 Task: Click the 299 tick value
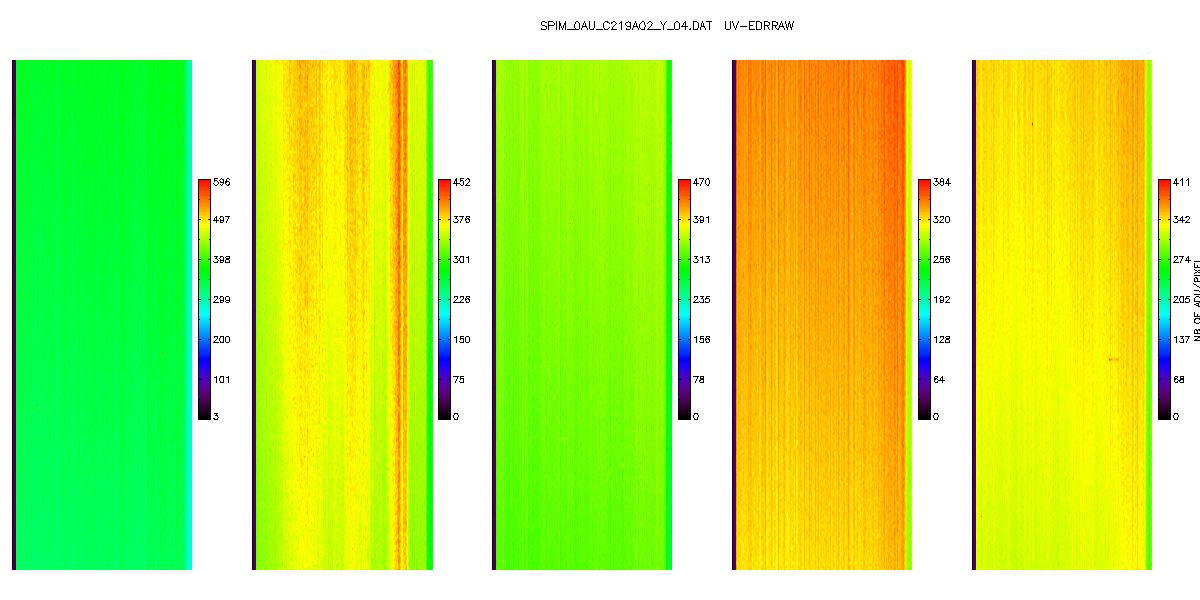coord(221,299)
